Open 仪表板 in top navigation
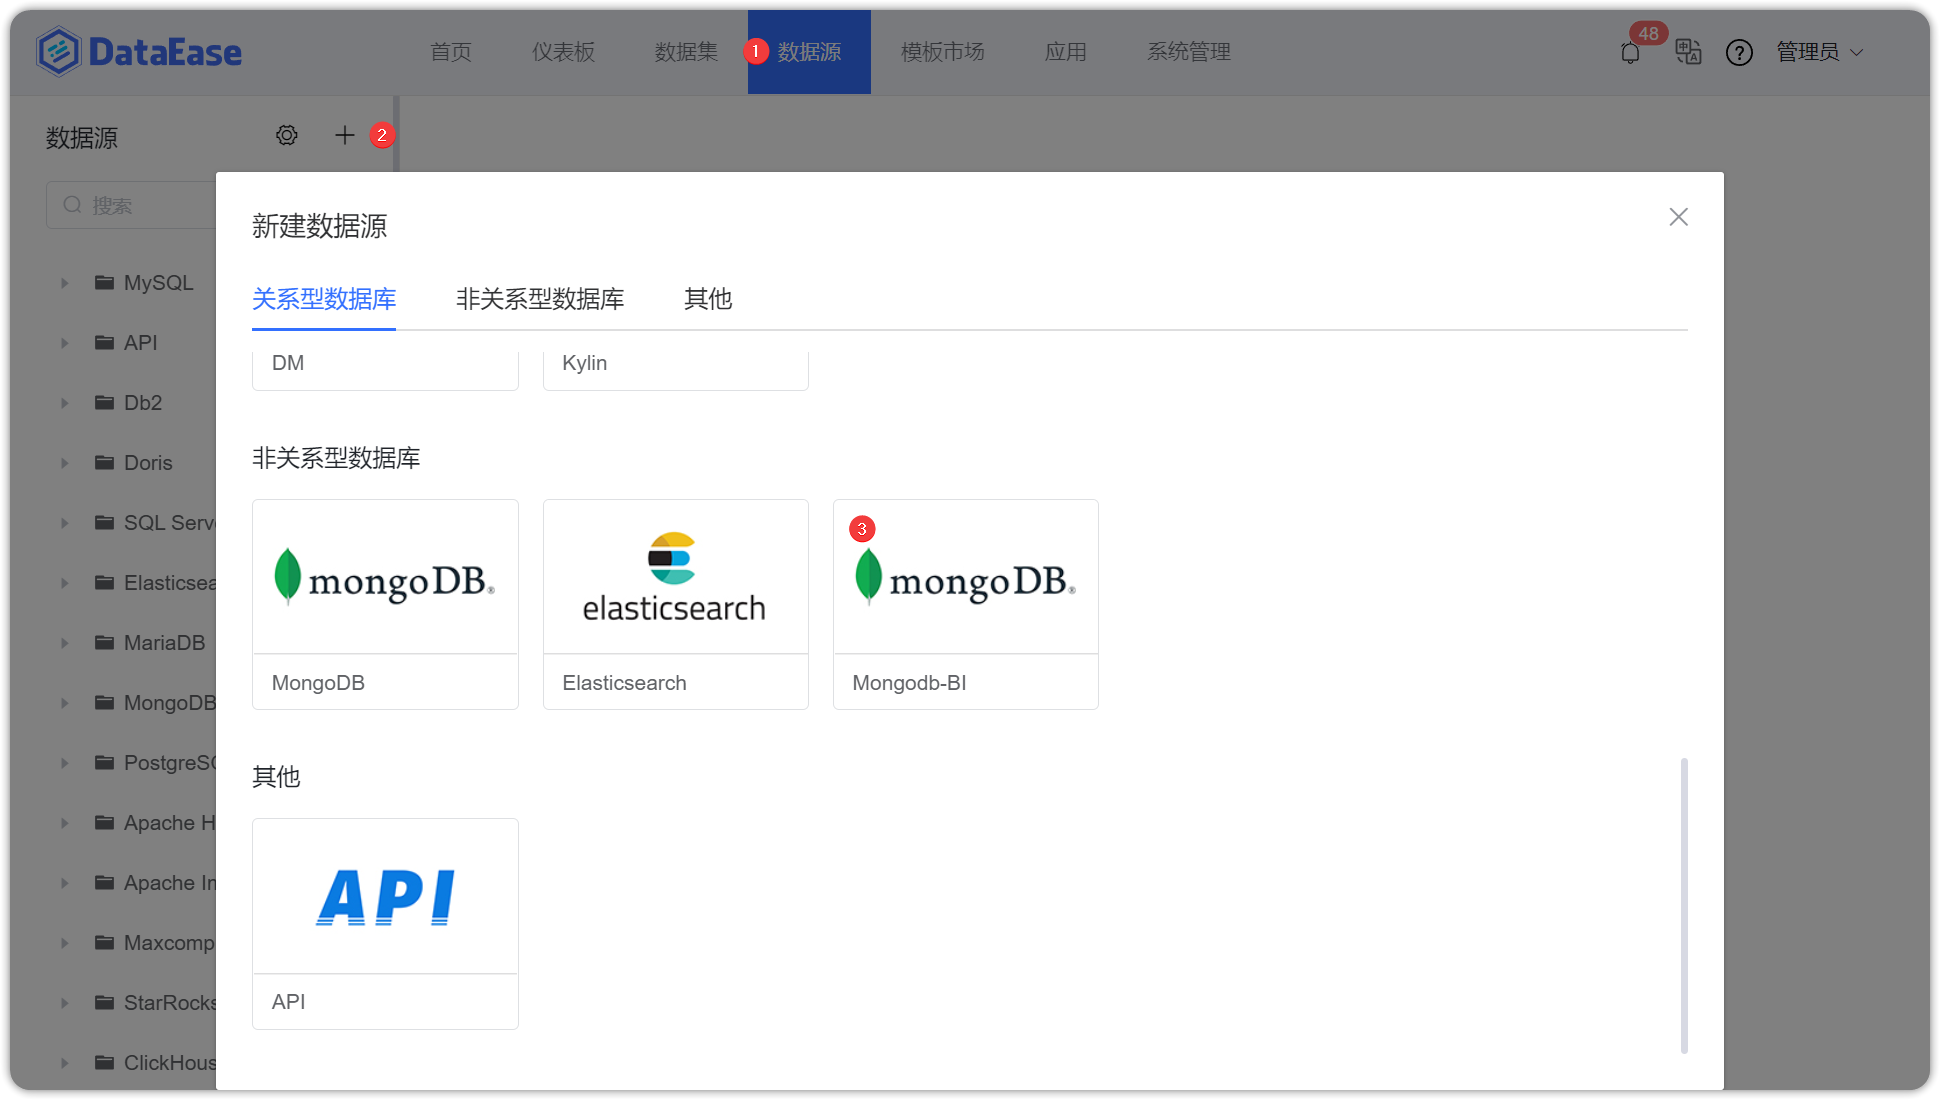The width and height of the screenshot is (1940, 1100). tap(563, 52)
